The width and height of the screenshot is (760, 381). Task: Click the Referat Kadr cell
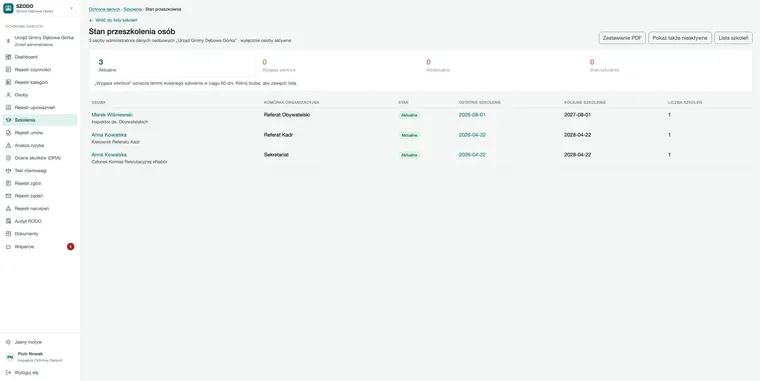(x=278, y=135)
